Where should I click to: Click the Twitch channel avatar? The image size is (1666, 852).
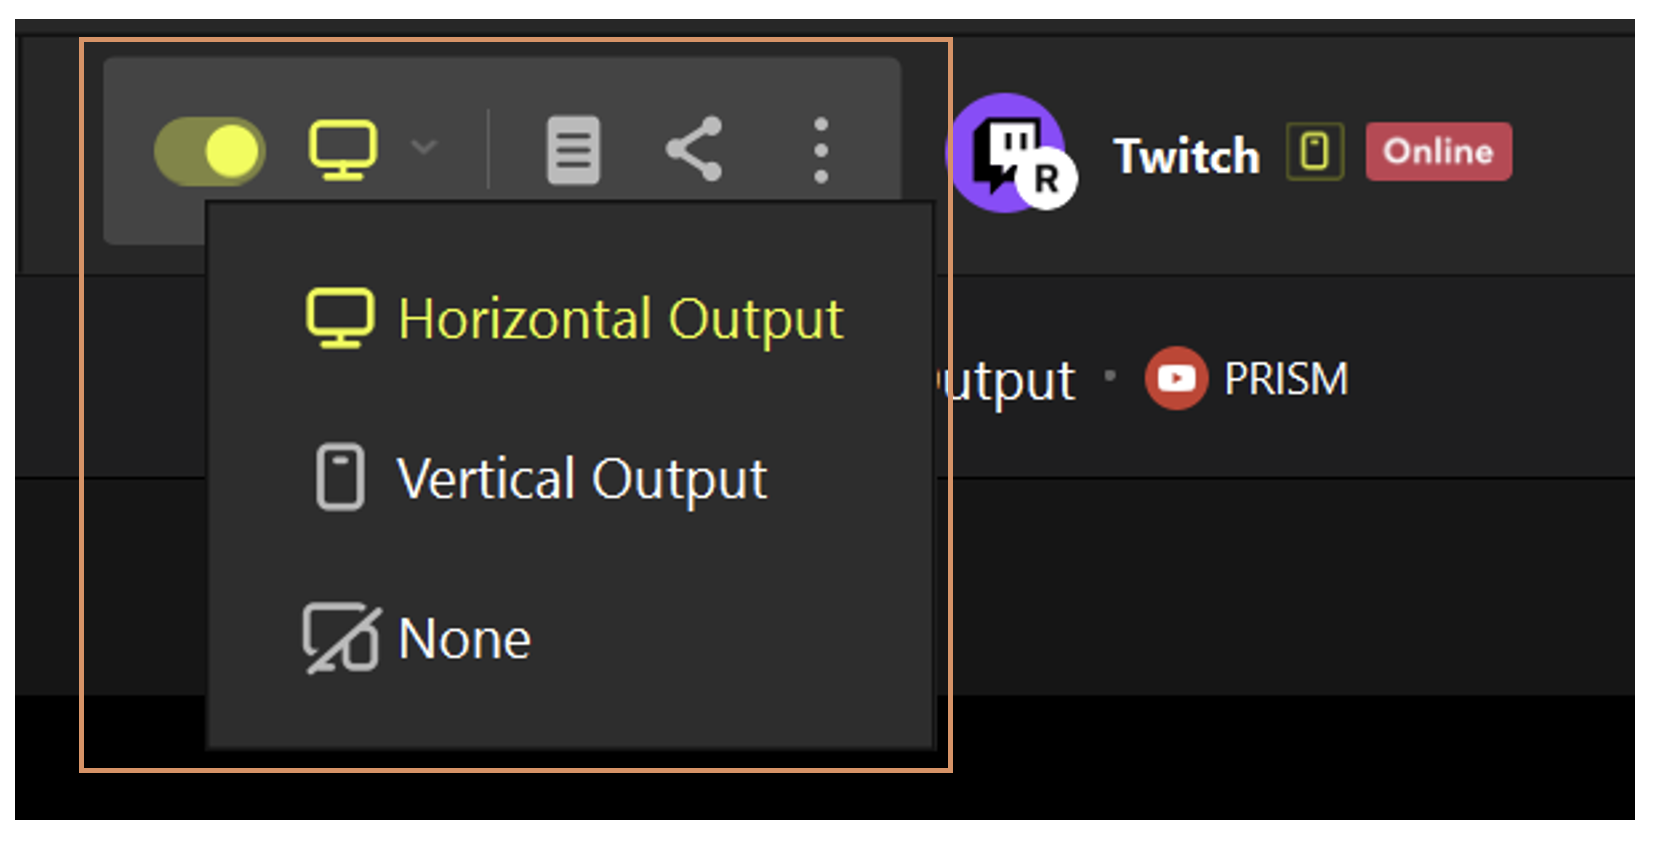pos(1006,152)
